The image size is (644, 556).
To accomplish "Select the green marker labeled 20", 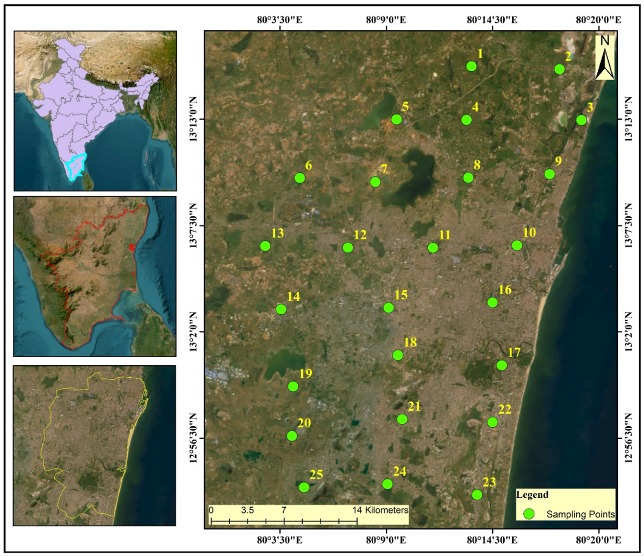I will point(292,436).
